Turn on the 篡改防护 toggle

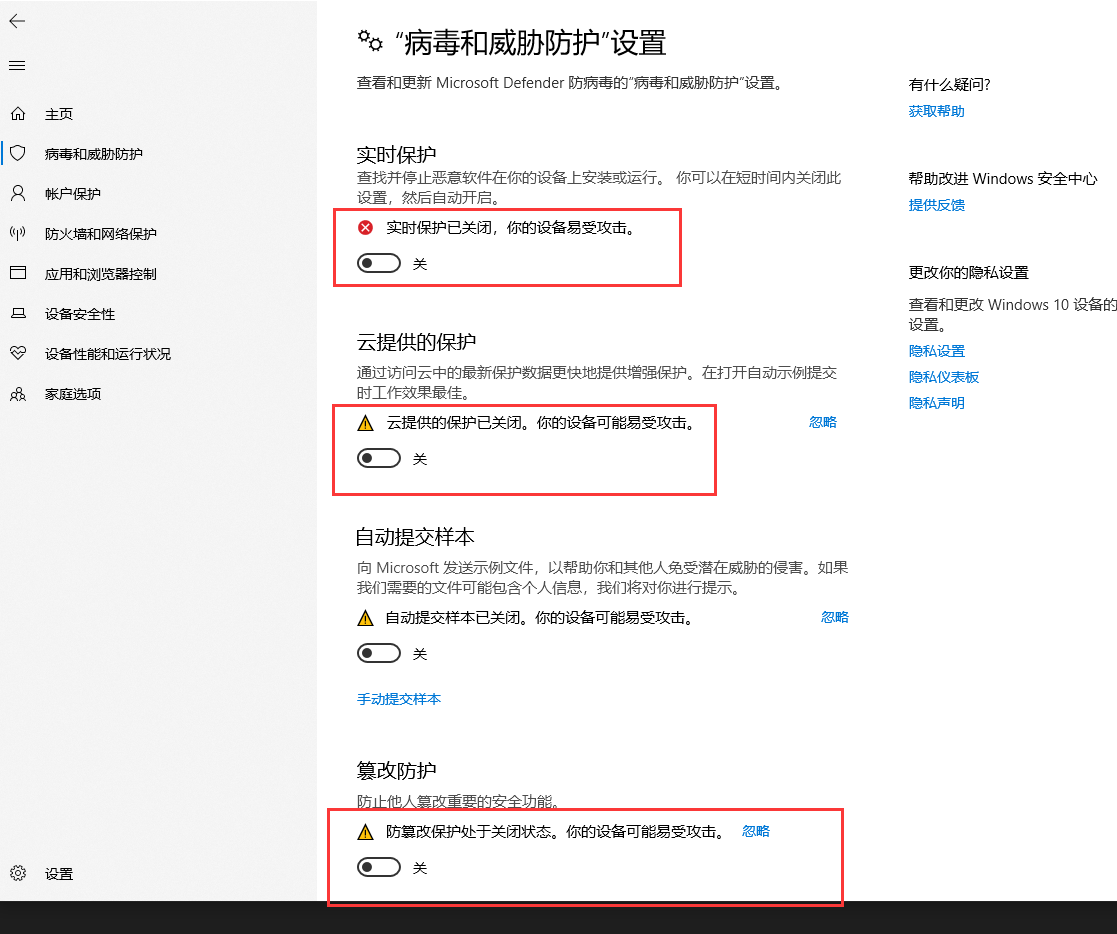pyautogui.click(x=379, y=867)
